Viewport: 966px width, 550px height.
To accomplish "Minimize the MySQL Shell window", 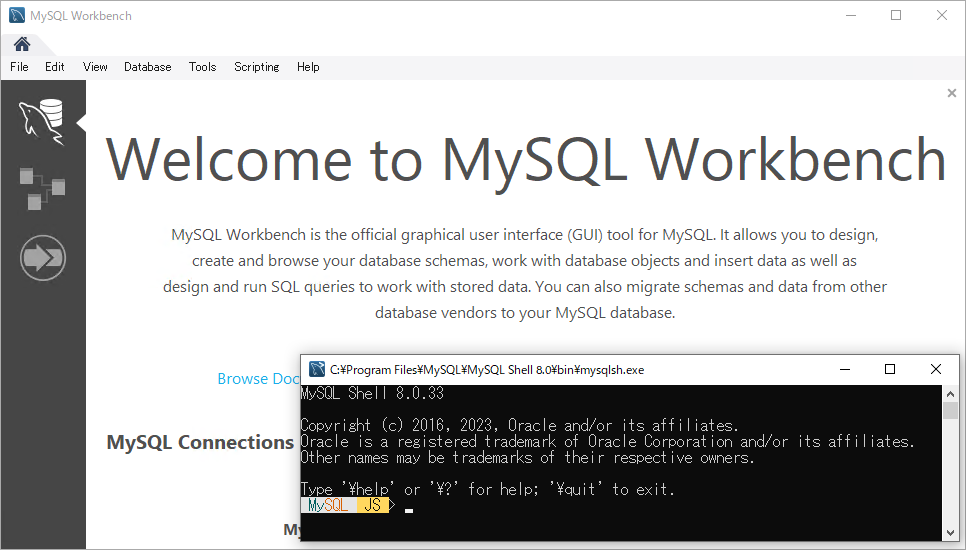I will click(x=845, y=369).
